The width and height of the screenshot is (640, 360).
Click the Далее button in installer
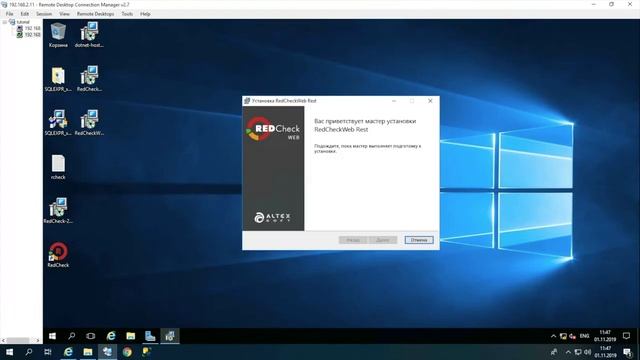point(382,240)
